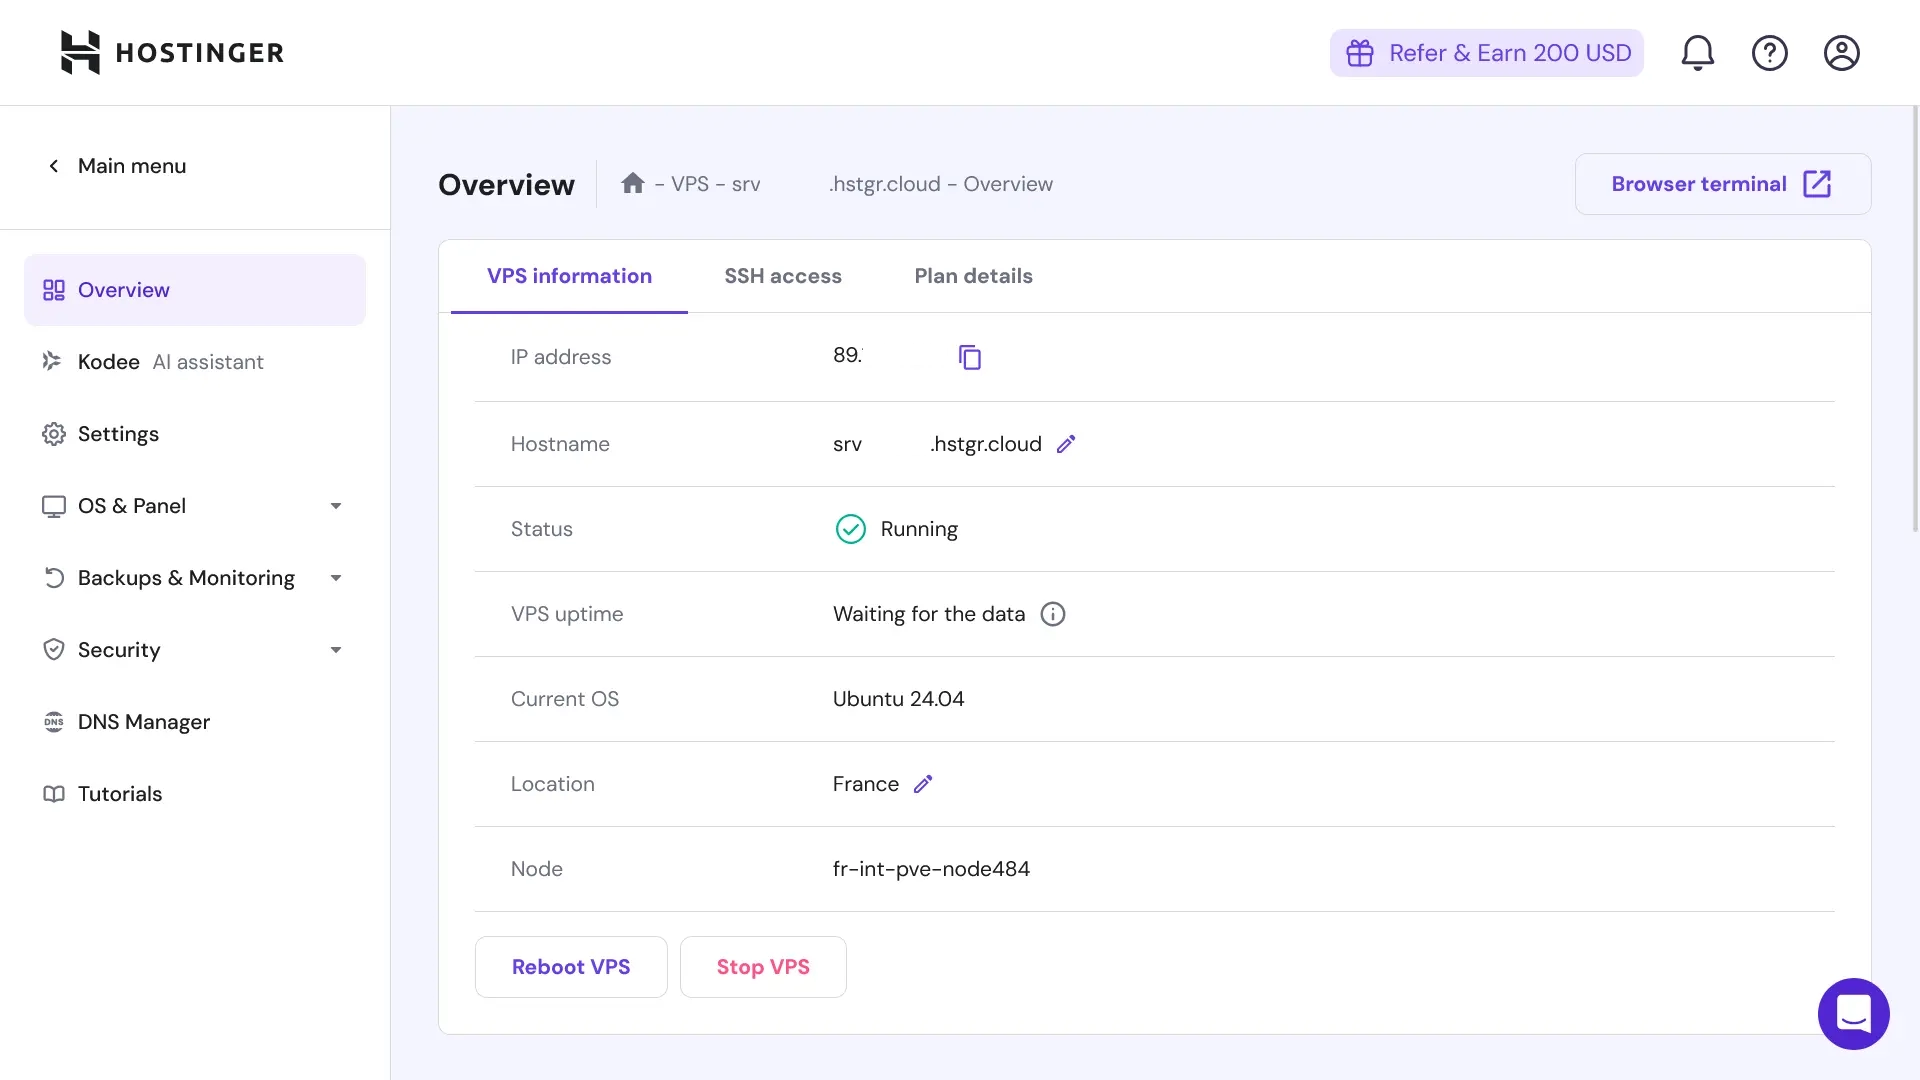Copy the IP address with copy icon
This screenshot has width=1920, height=1080.
click(969, 357)
